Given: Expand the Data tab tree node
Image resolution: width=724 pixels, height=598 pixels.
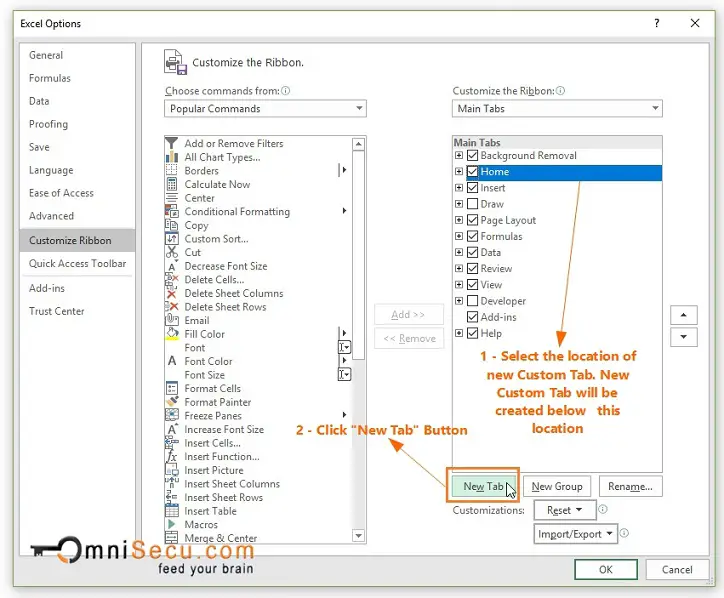Looking at the screenshot, I should (x=459, y=252).
